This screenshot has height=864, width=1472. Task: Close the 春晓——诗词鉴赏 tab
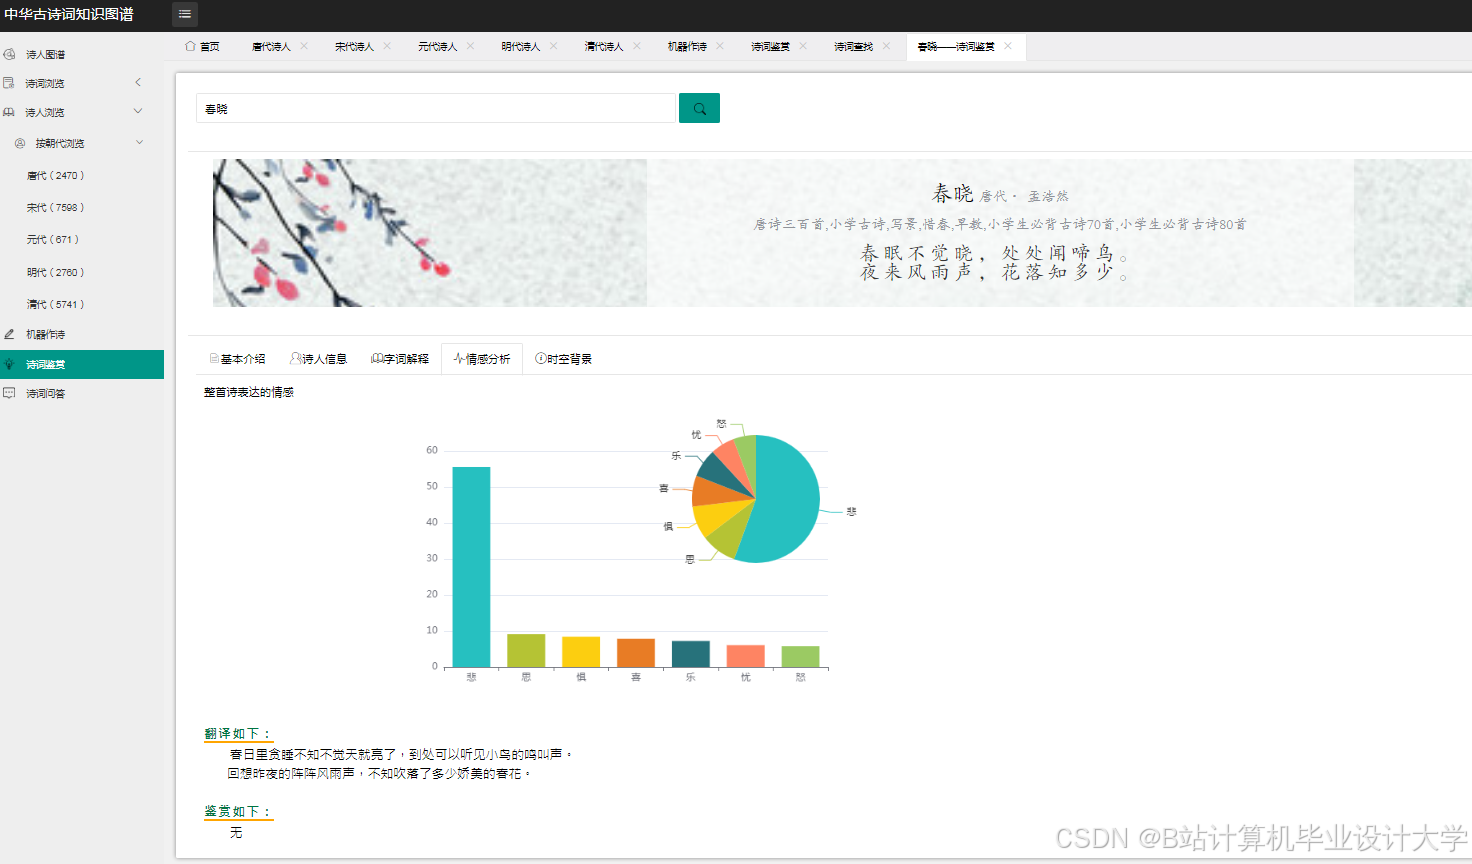[1007, 46]
